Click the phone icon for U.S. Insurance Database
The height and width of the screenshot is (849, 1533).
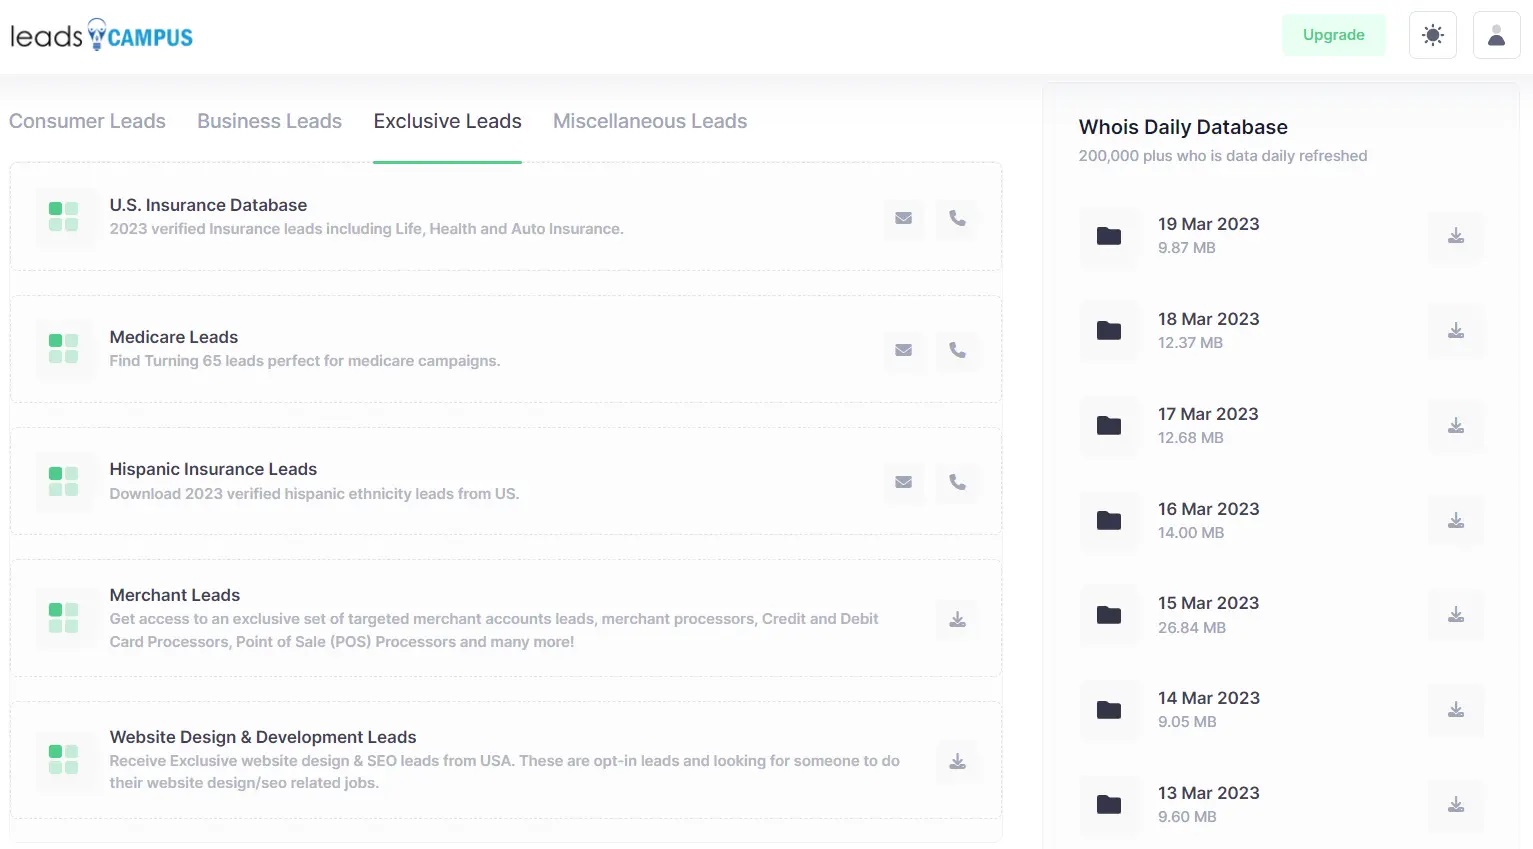[957, 218]
